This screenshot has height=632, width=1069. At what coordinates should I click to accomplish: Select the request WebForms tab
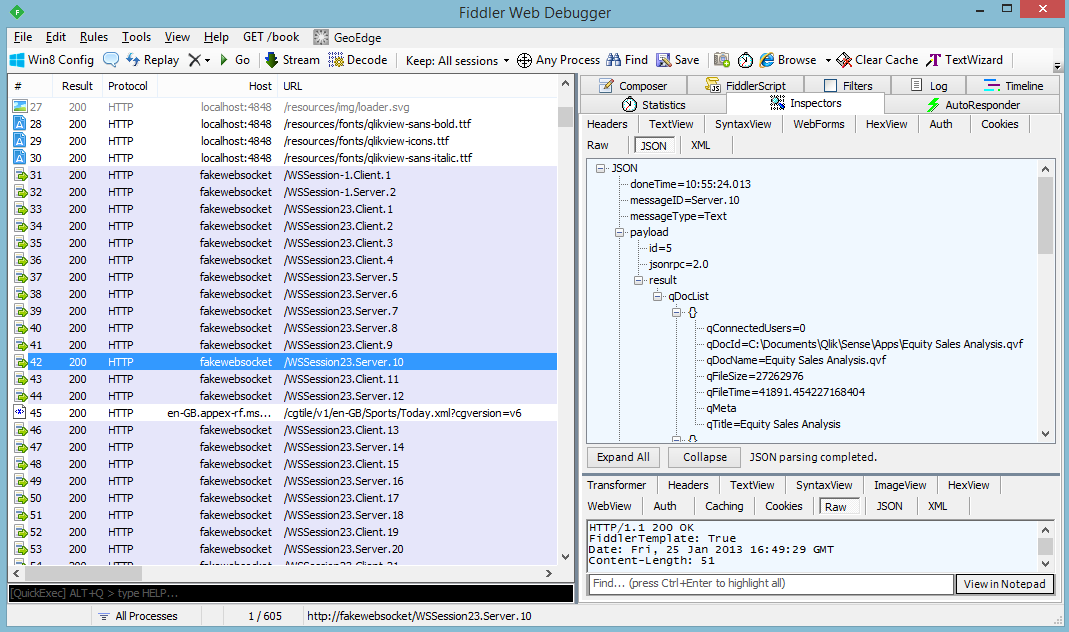[x=818, y=124]
